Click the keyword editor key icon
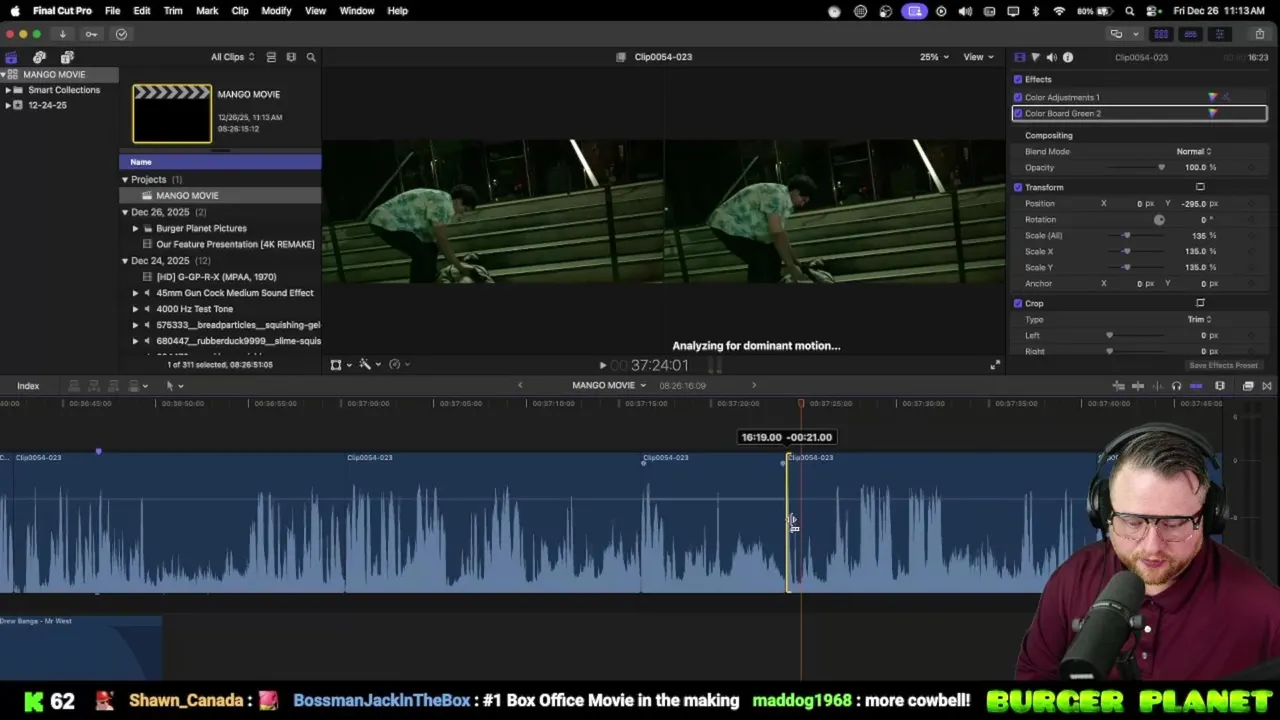 click(91, 34)
